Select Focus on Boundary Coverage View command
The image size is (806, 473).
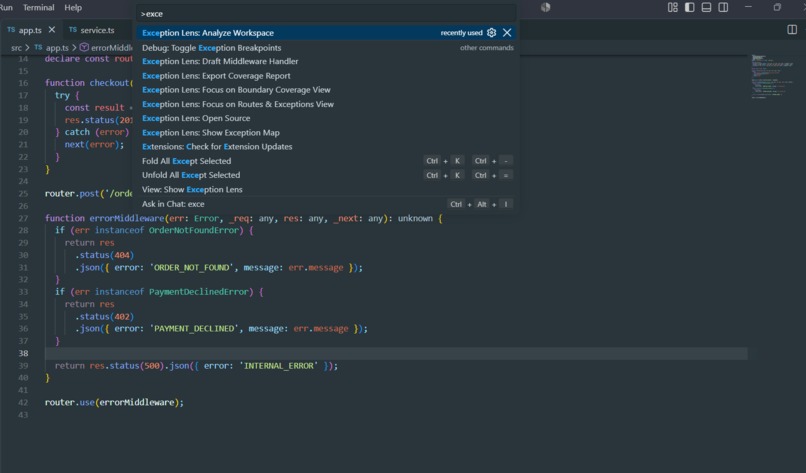pyautogui.click(x=327, y=89)
